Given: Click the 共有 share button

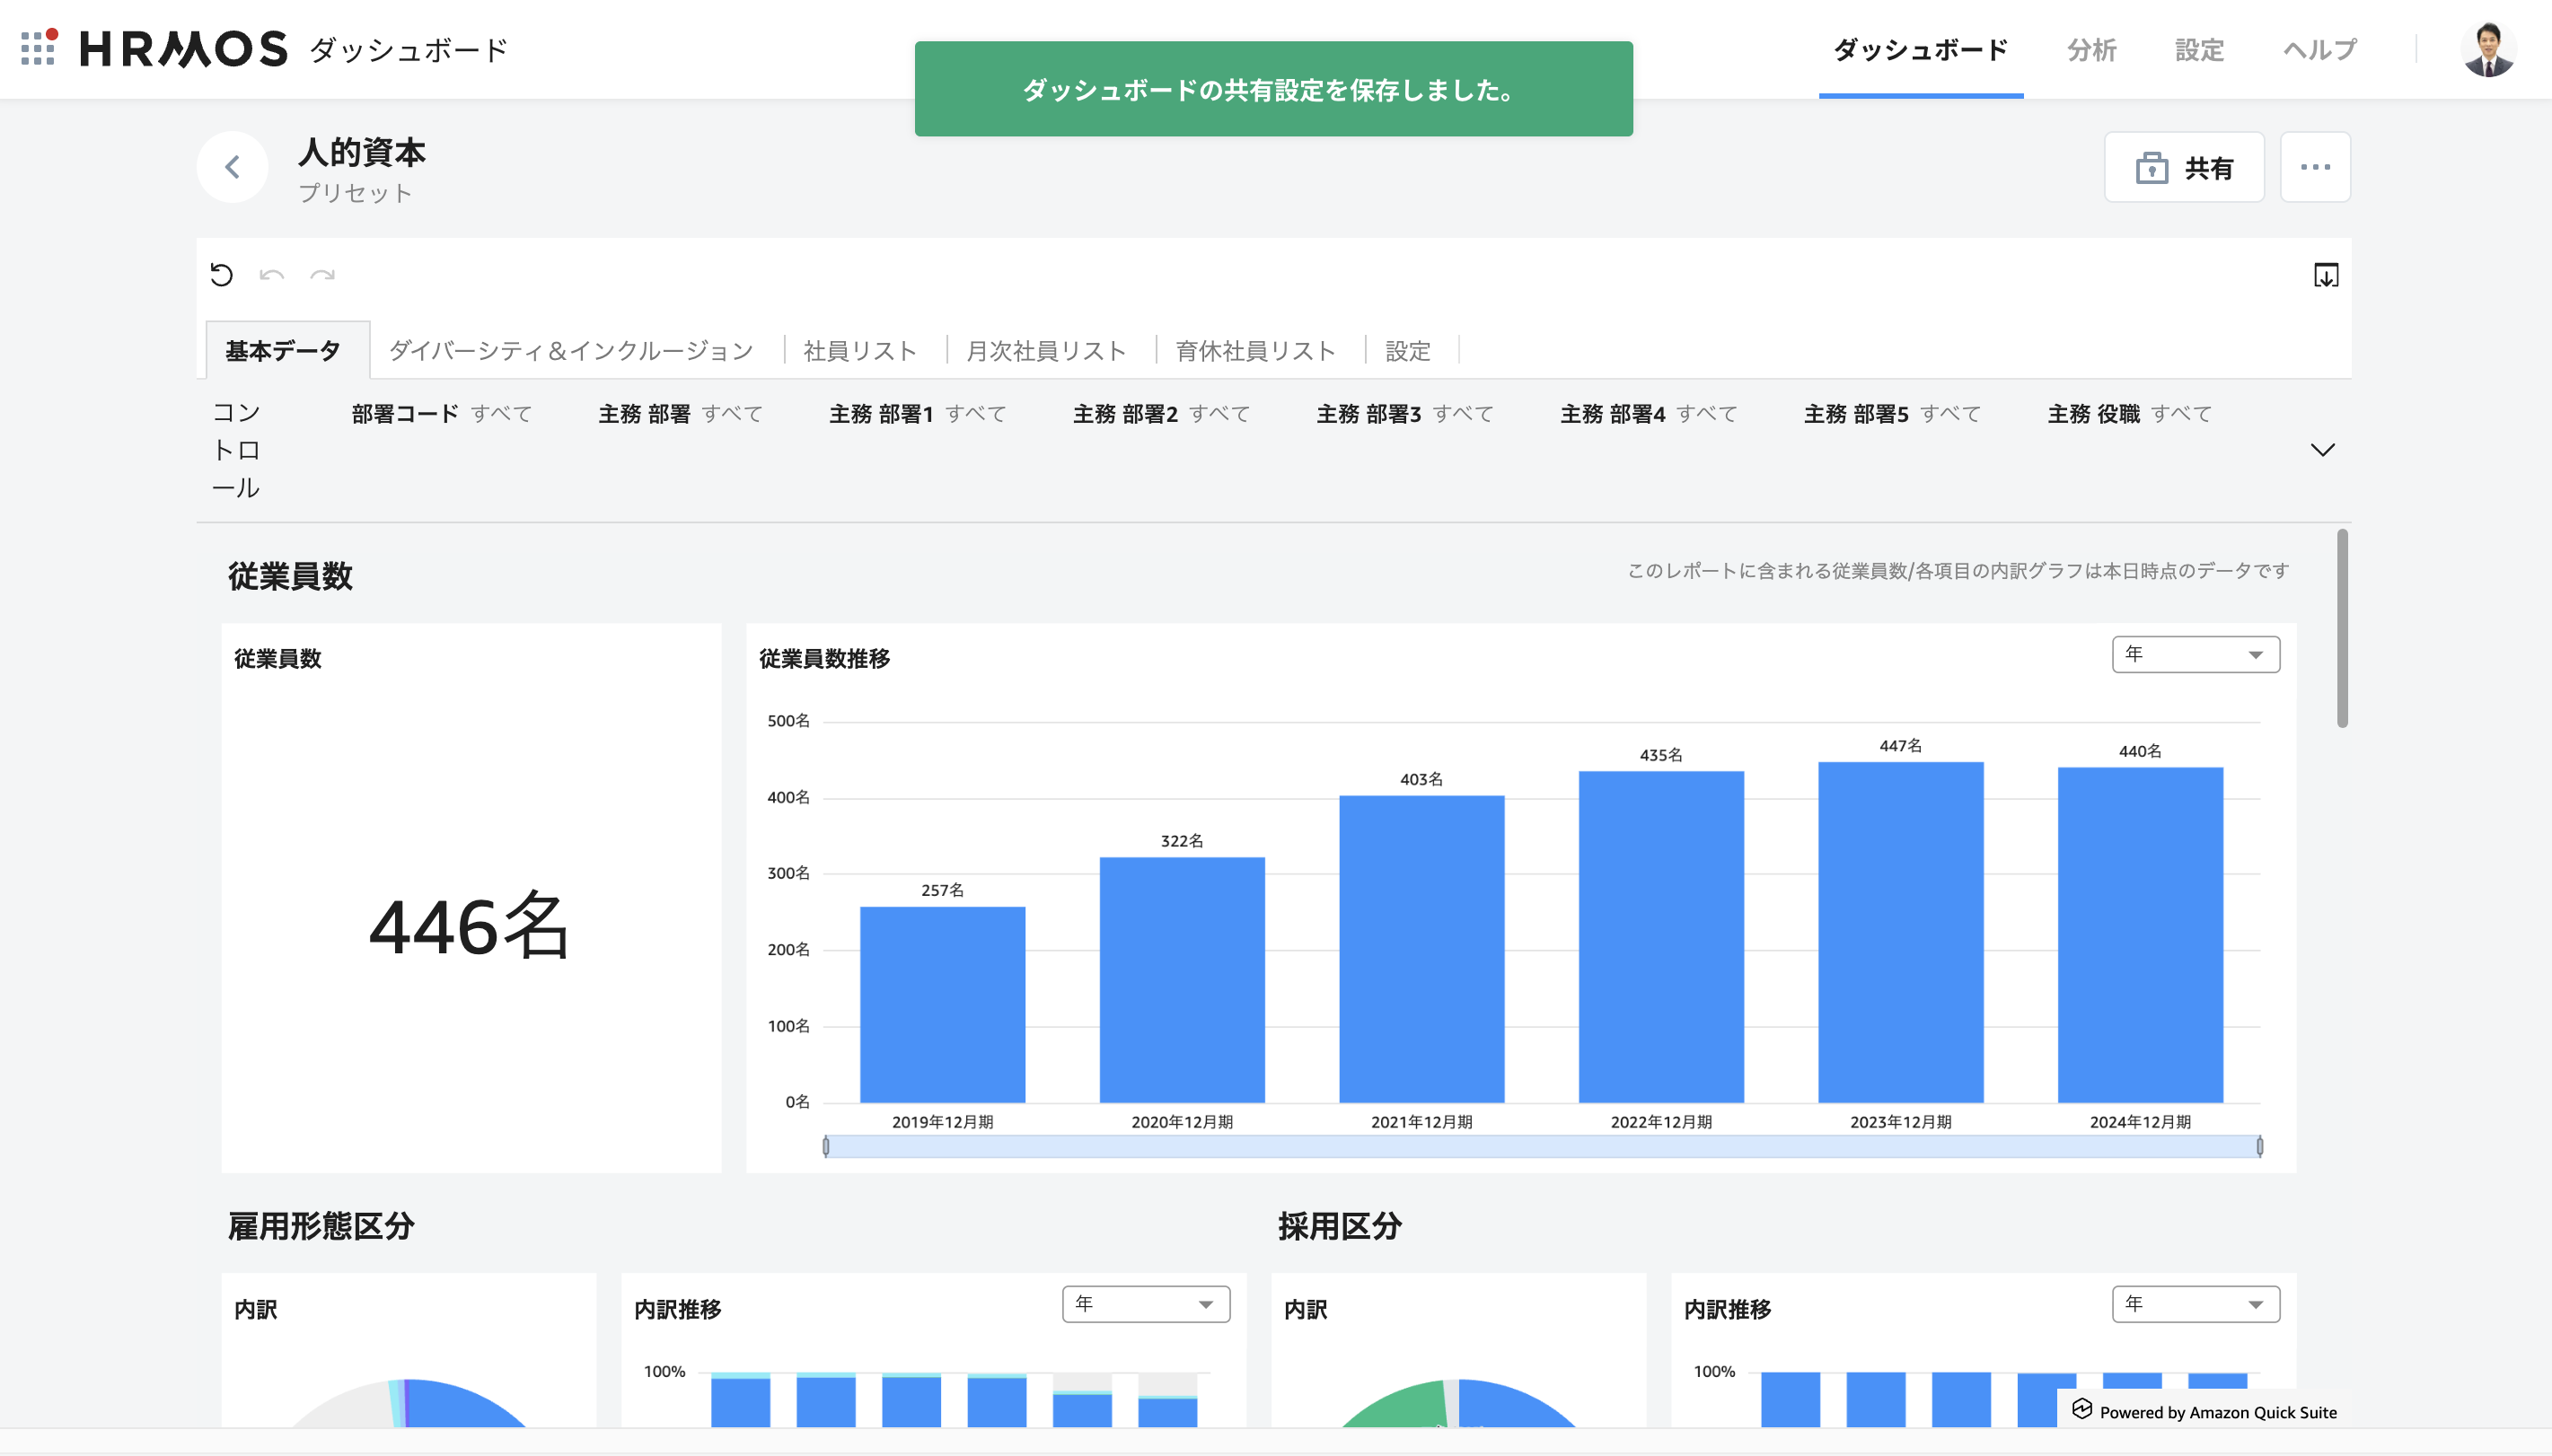Looking at the screenshot, I should click(x=2184, y=167).
